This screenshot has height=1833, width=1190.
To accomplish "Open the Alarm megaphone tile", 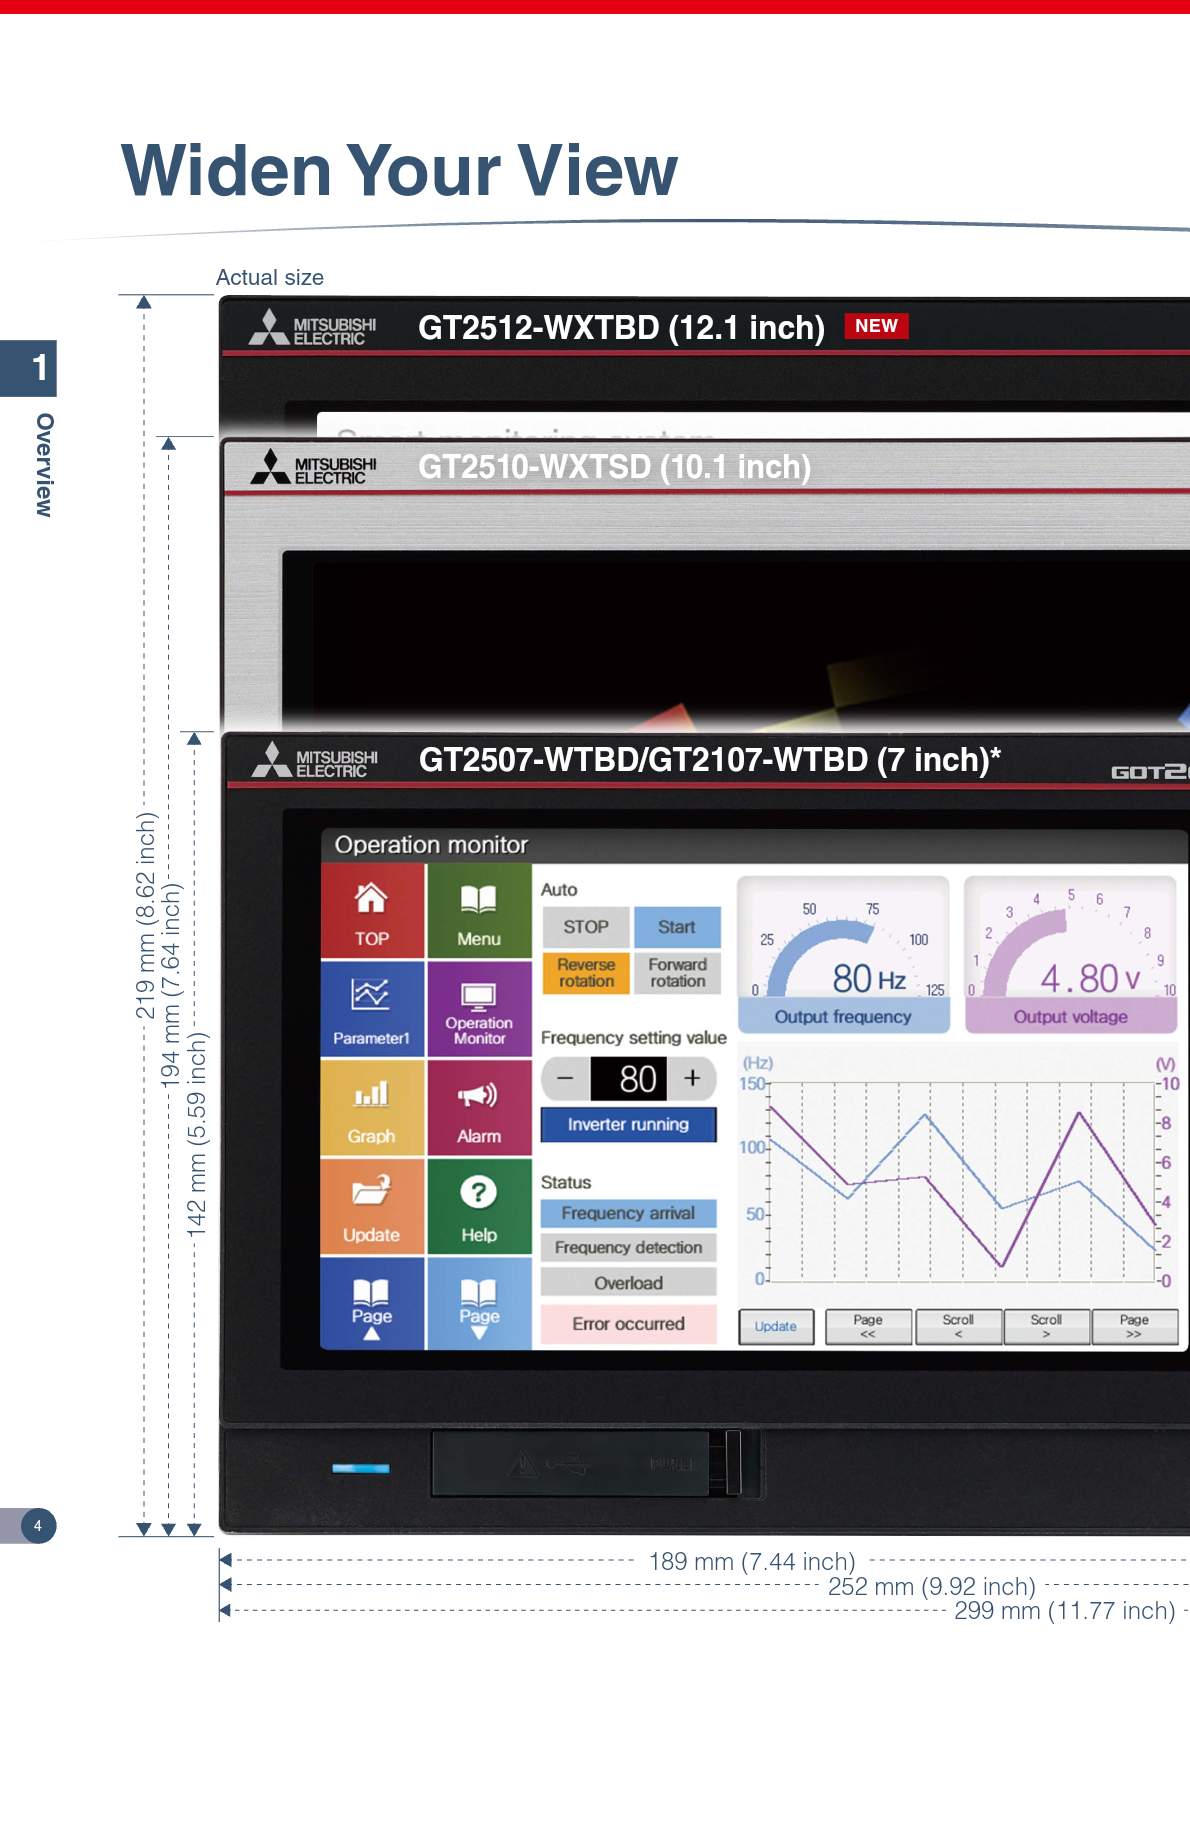I will pos(478,1108).
